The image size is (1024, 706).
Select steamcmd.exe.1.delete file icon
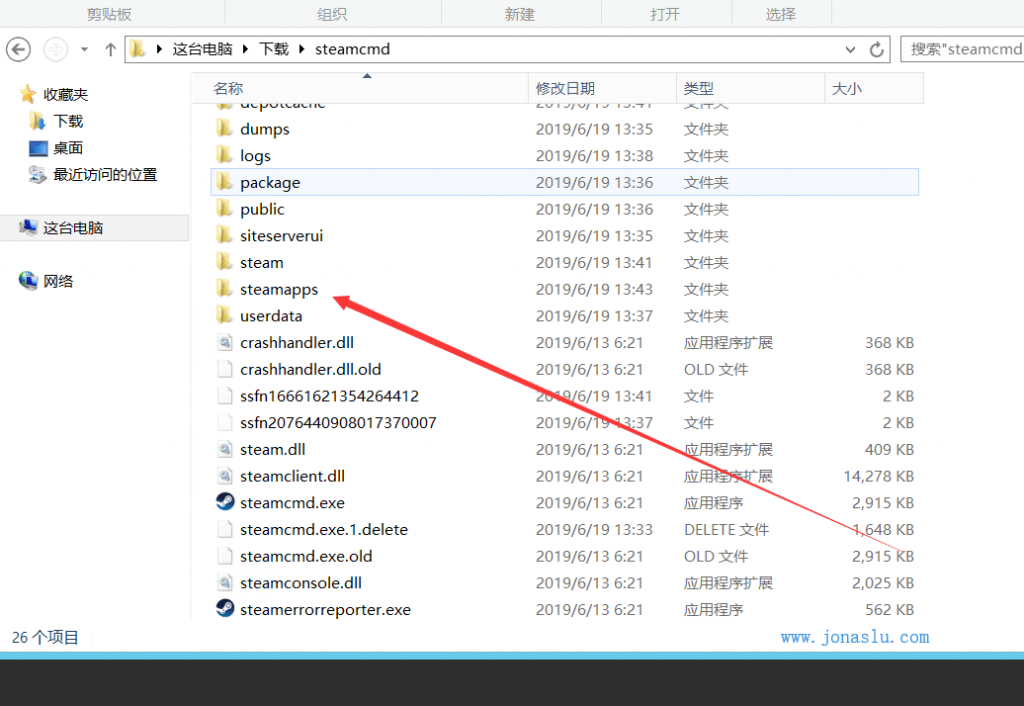click(225, 529)
